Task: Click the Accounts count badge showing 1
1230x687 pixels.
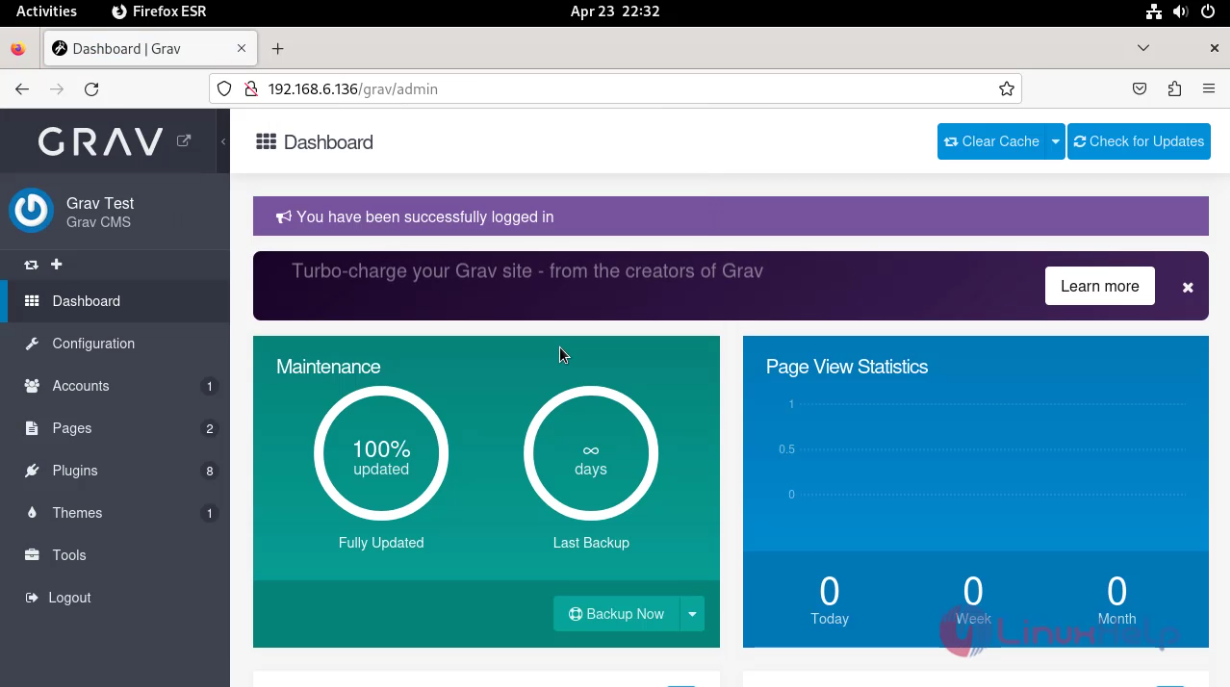Action: (x=209, y=386)
